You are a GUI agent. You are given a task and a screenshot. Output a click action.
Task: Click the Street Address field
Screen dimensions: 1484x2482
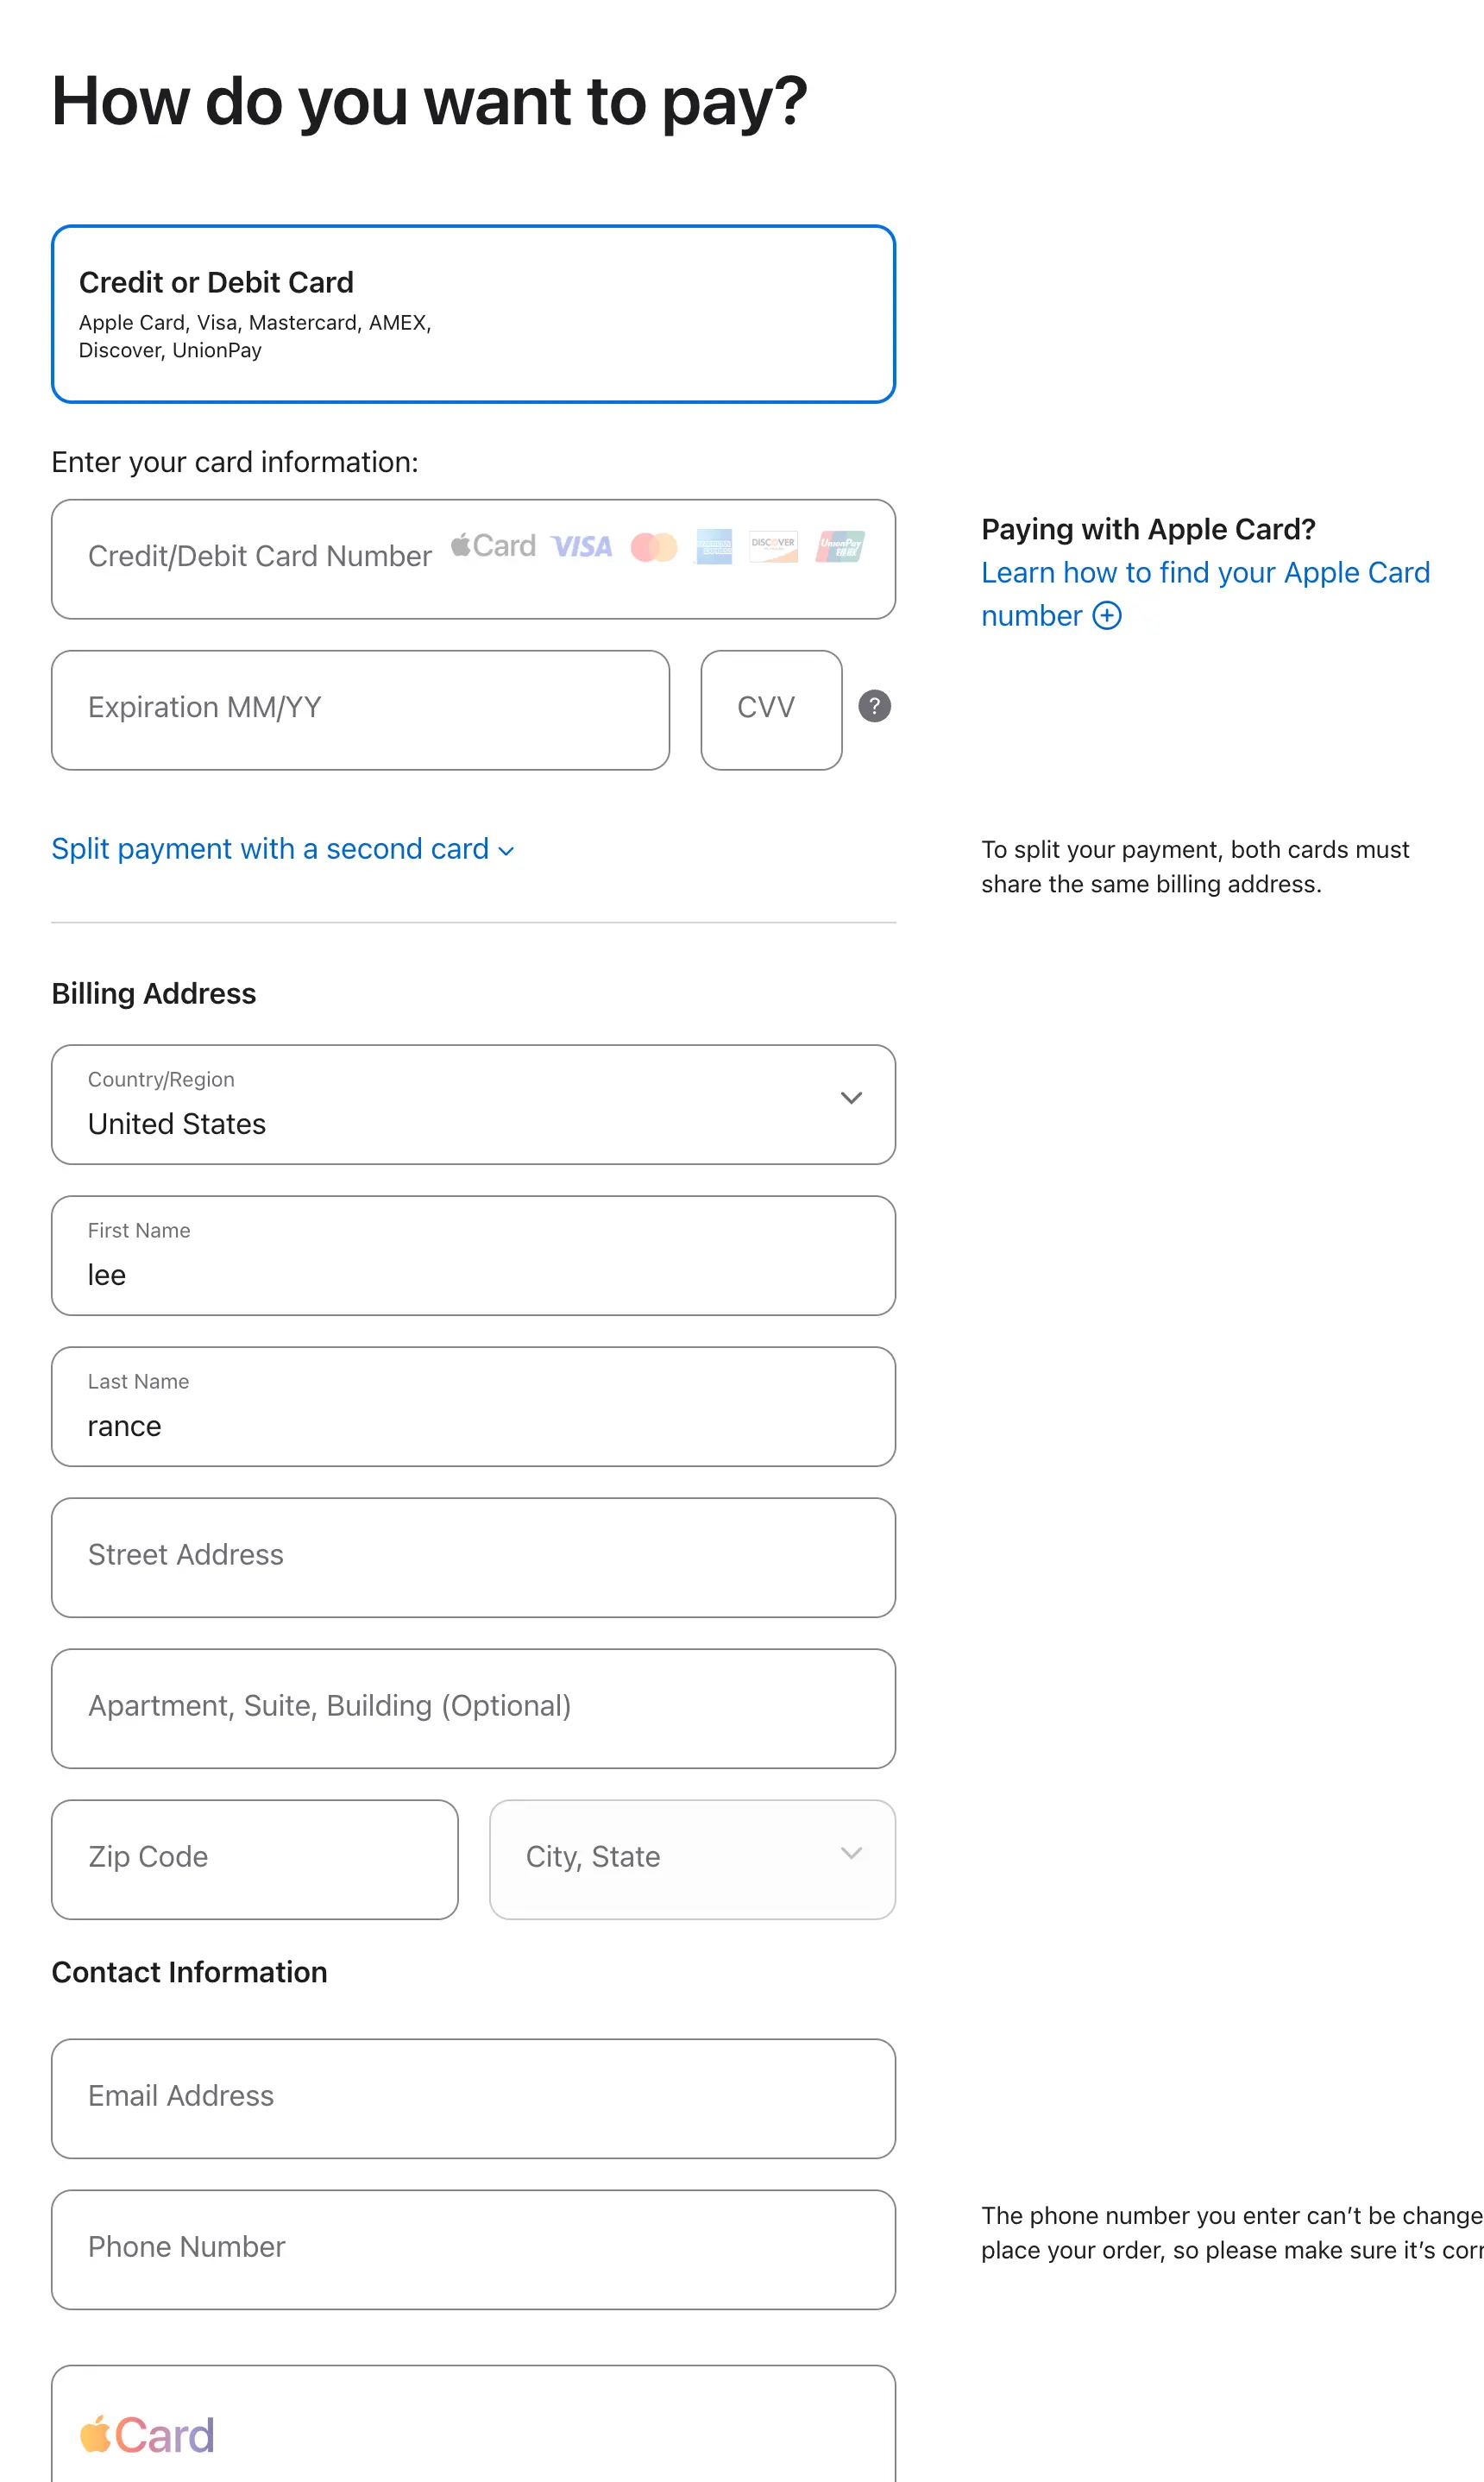coord(473,1556)
